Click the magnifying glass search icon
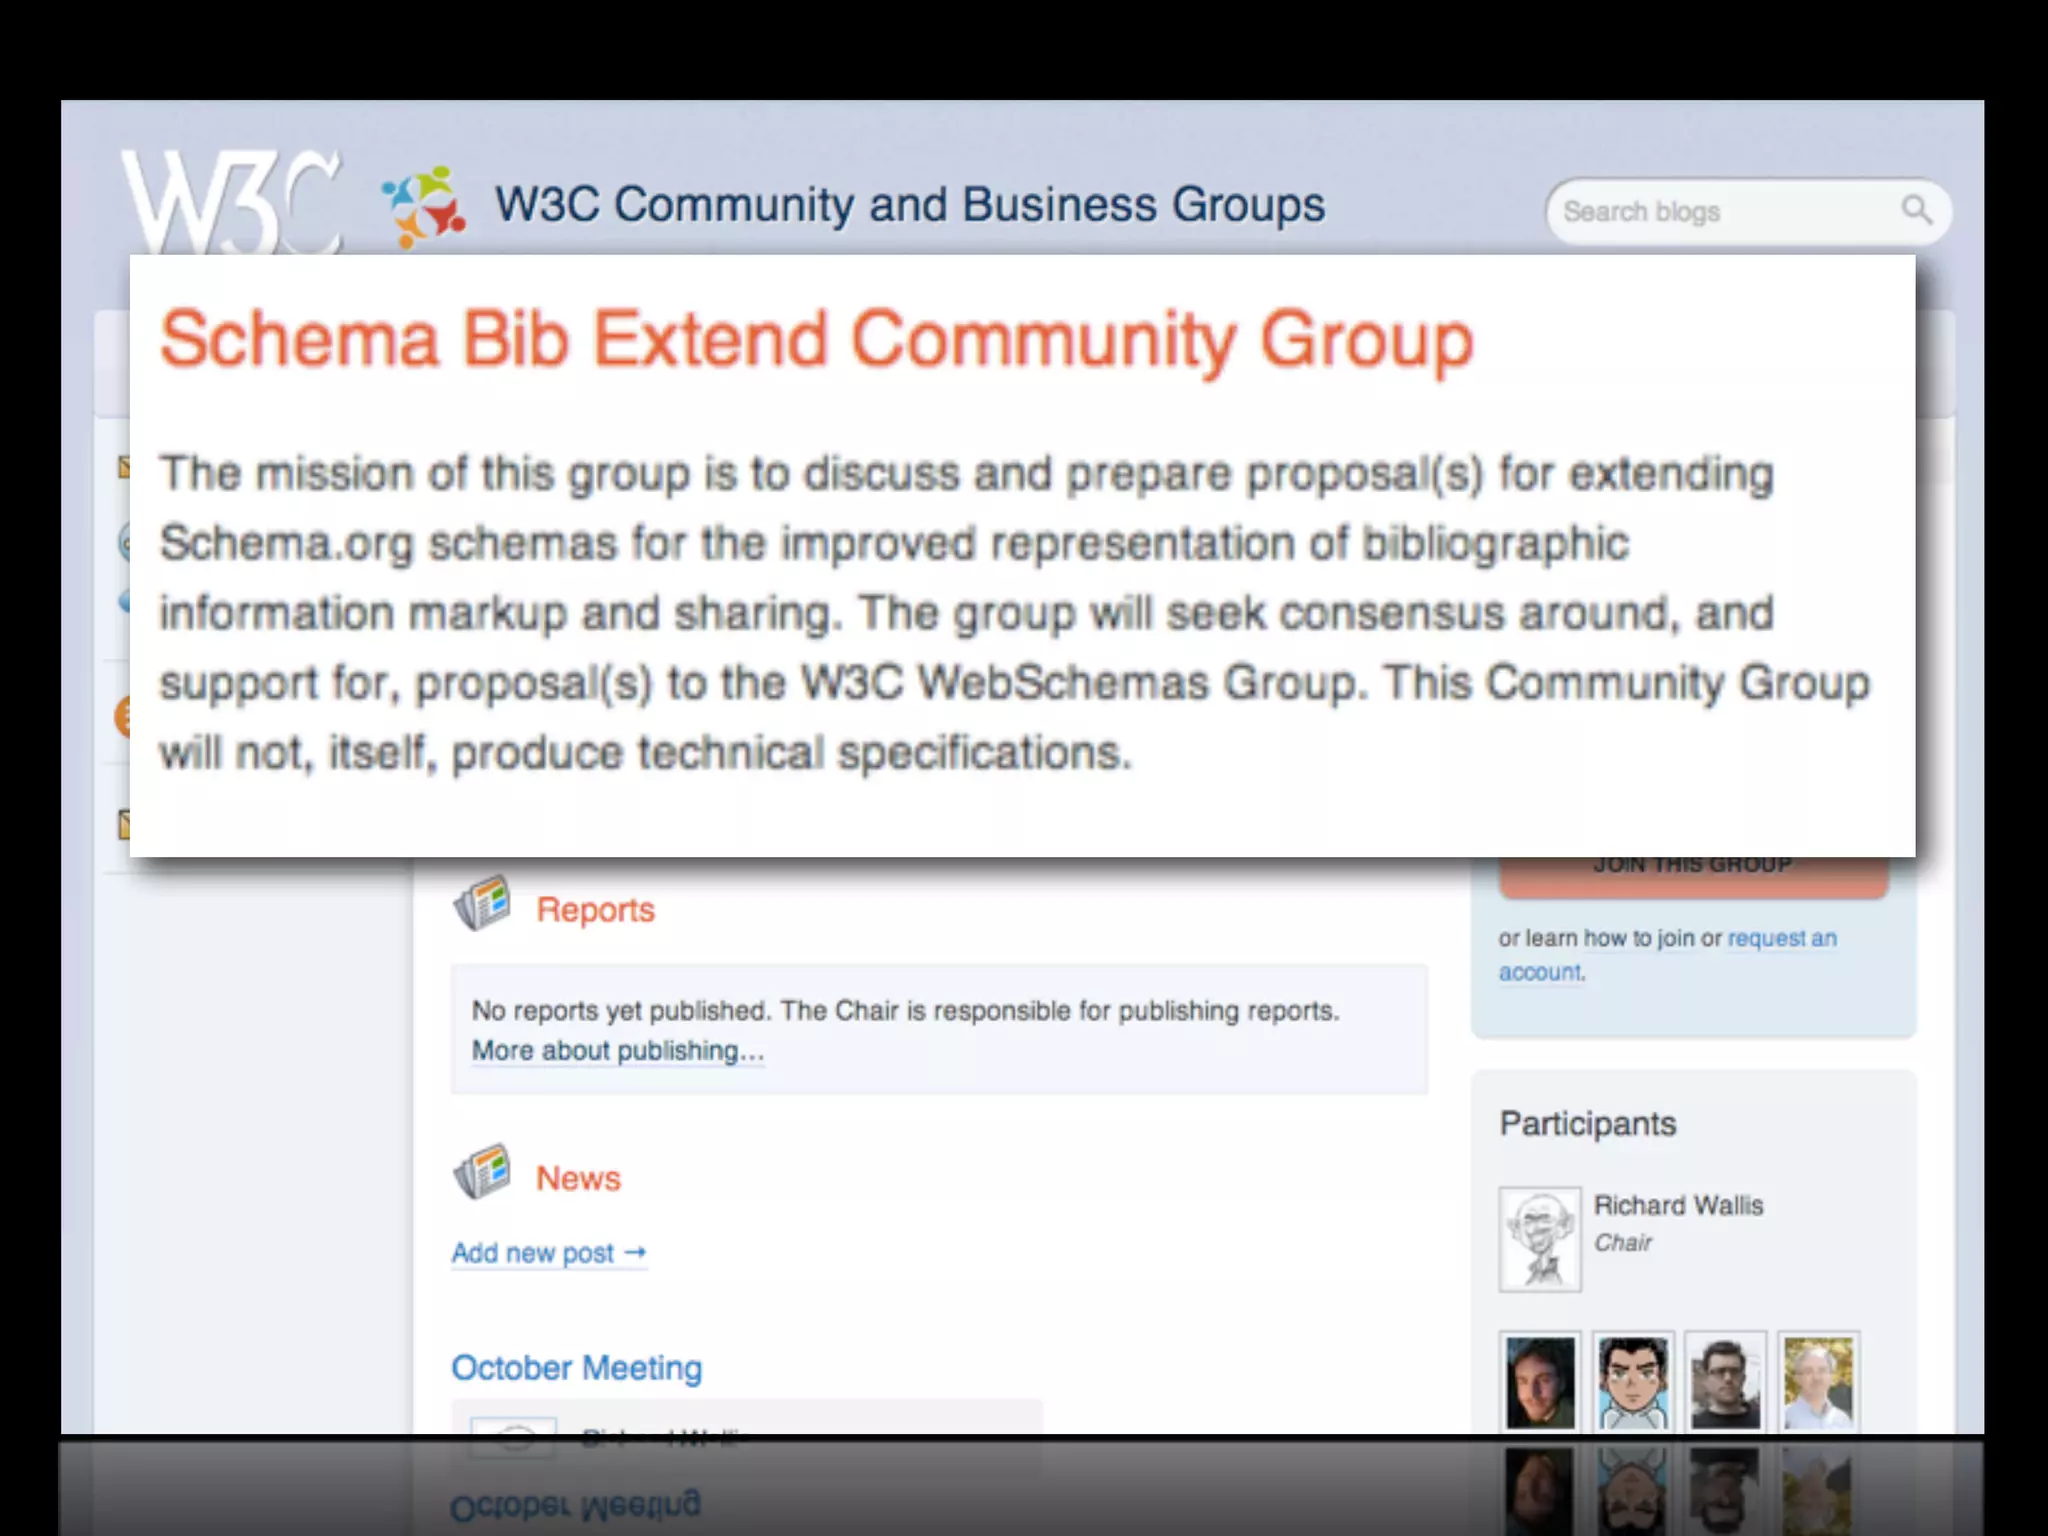Viewport: 2048px width, 1536px height. [x=1916, y=210]
